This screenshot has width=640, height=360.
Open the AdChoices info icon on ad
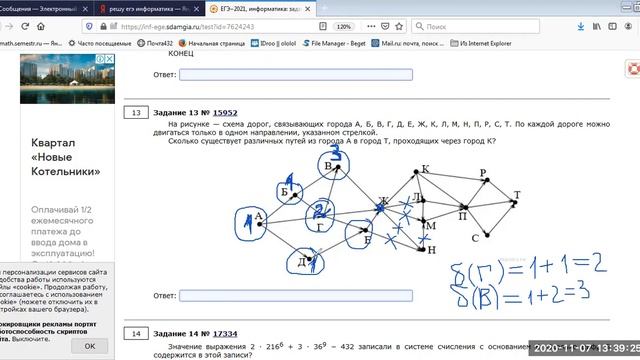pos(100,59)
